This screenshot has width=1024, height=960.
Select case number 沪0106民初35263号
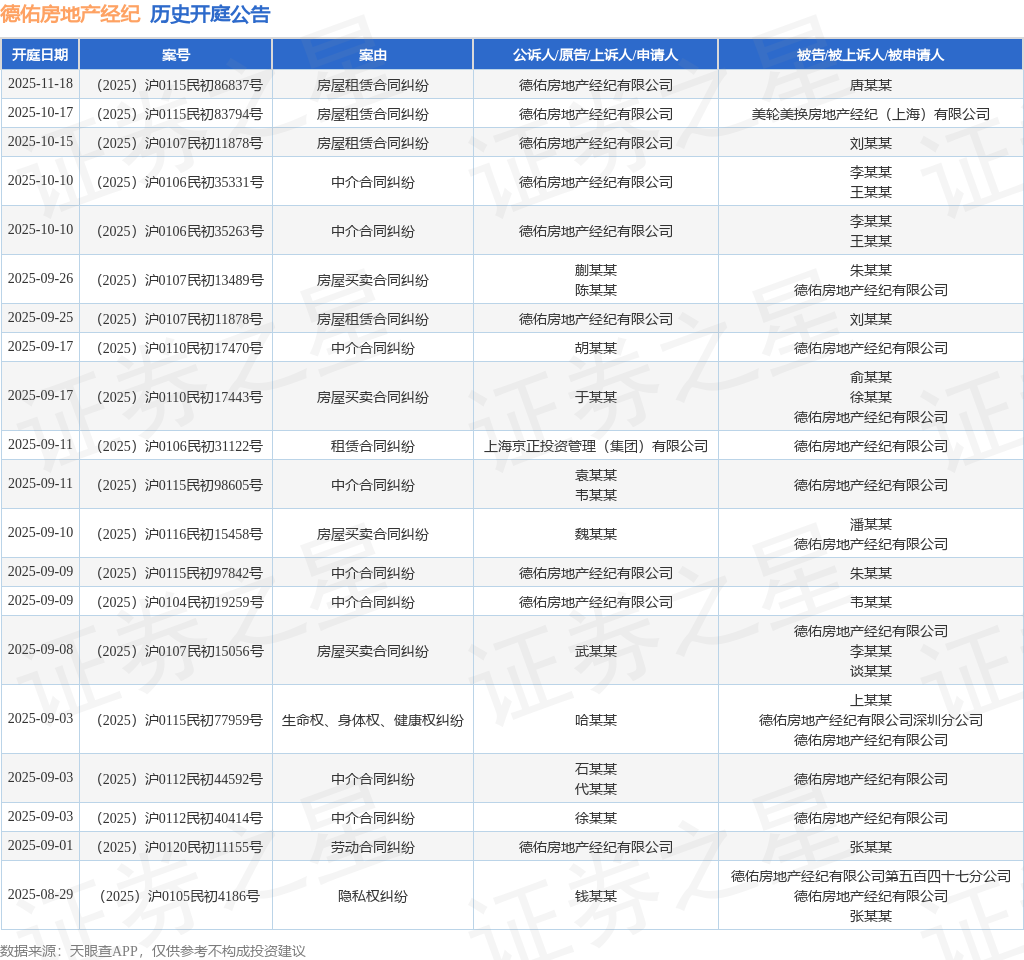(x=180, y=231)
